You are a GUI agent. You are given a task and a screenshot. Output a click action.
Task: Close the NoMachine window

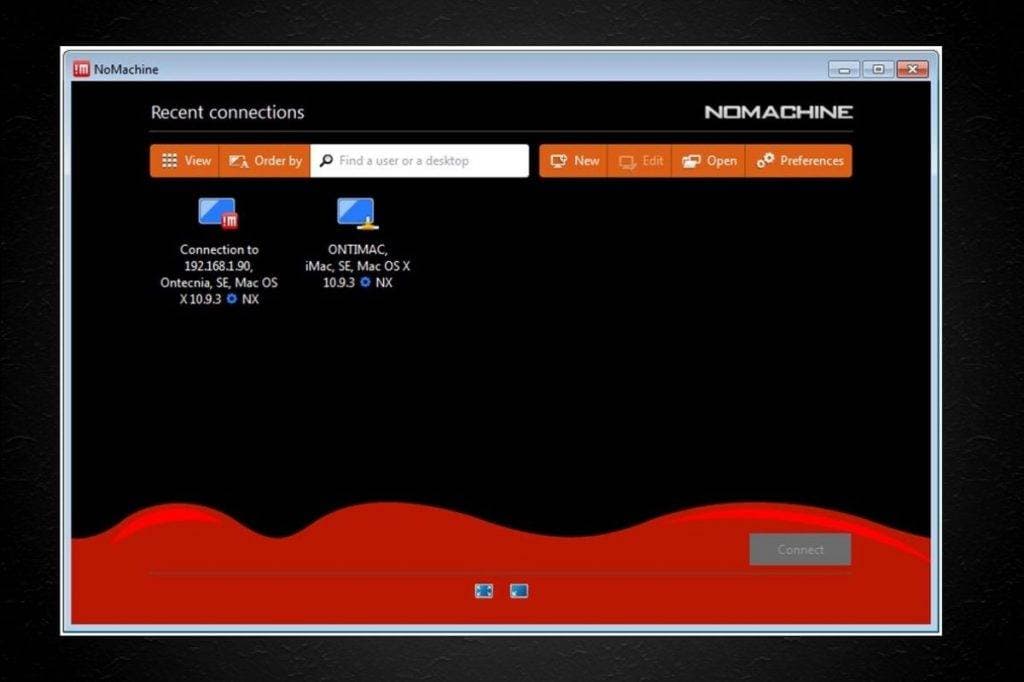pos(912,69)
